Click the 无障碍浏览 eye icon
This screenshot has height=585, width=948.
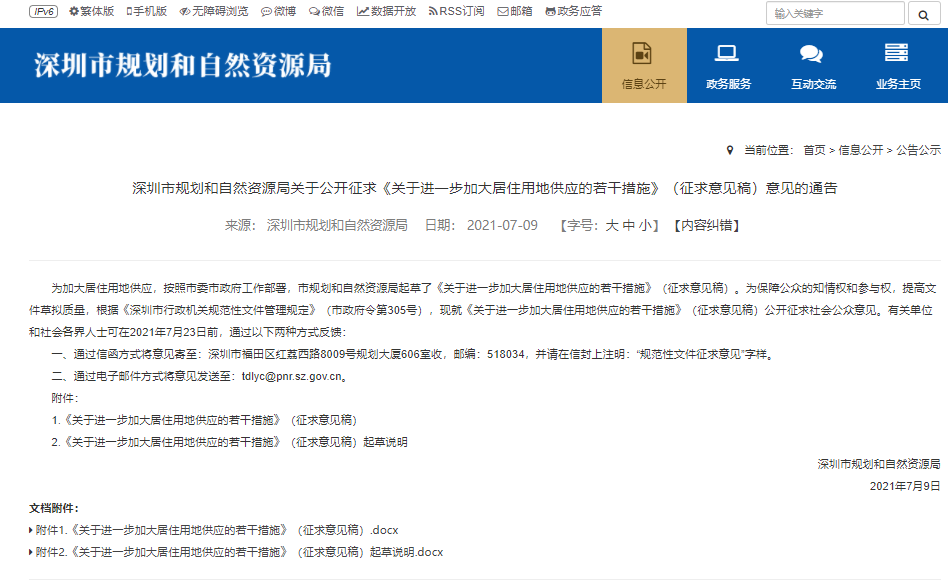[x=185, y=11]
